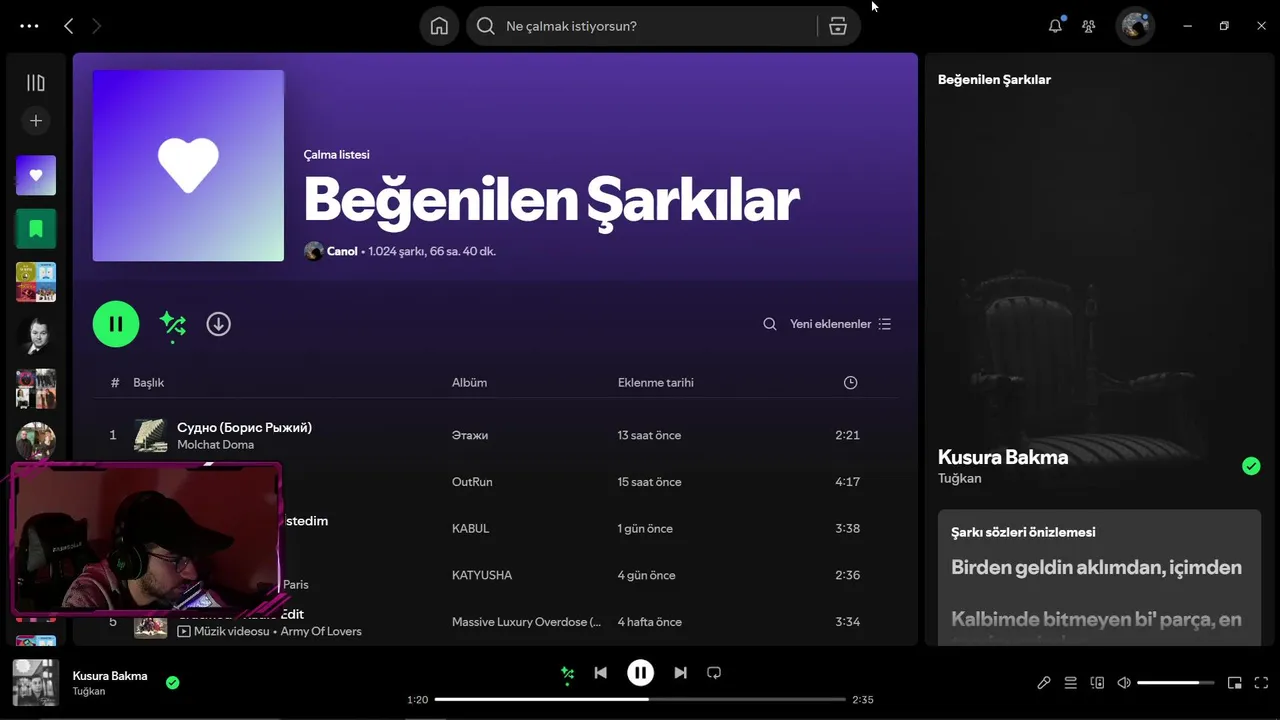This screenshot has height=720, width=1280.
Task: Search within the playlist magnifier icon
Action: click(770, 324)
